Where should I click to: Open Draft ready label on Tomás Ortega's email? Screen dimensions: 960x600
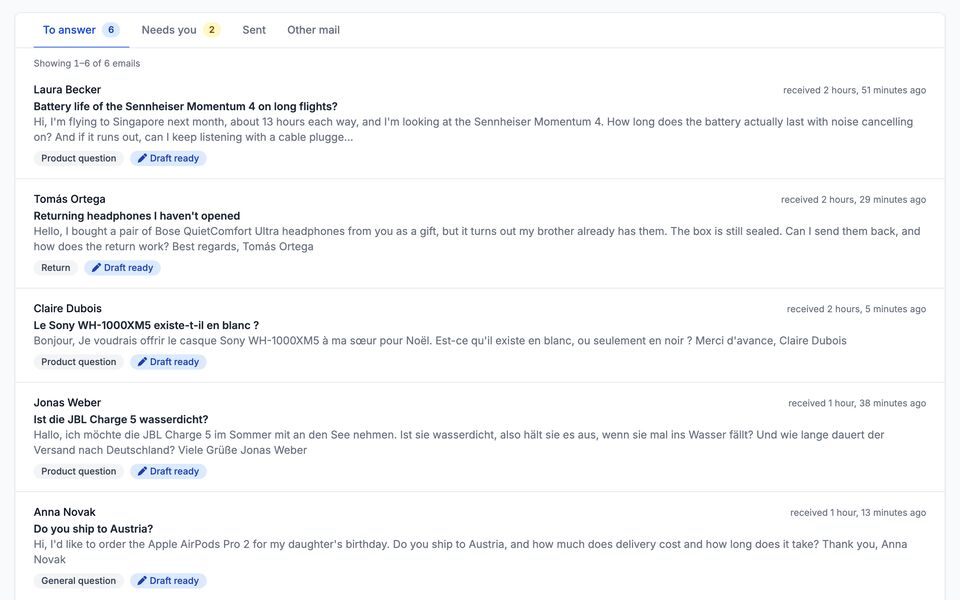122,268
